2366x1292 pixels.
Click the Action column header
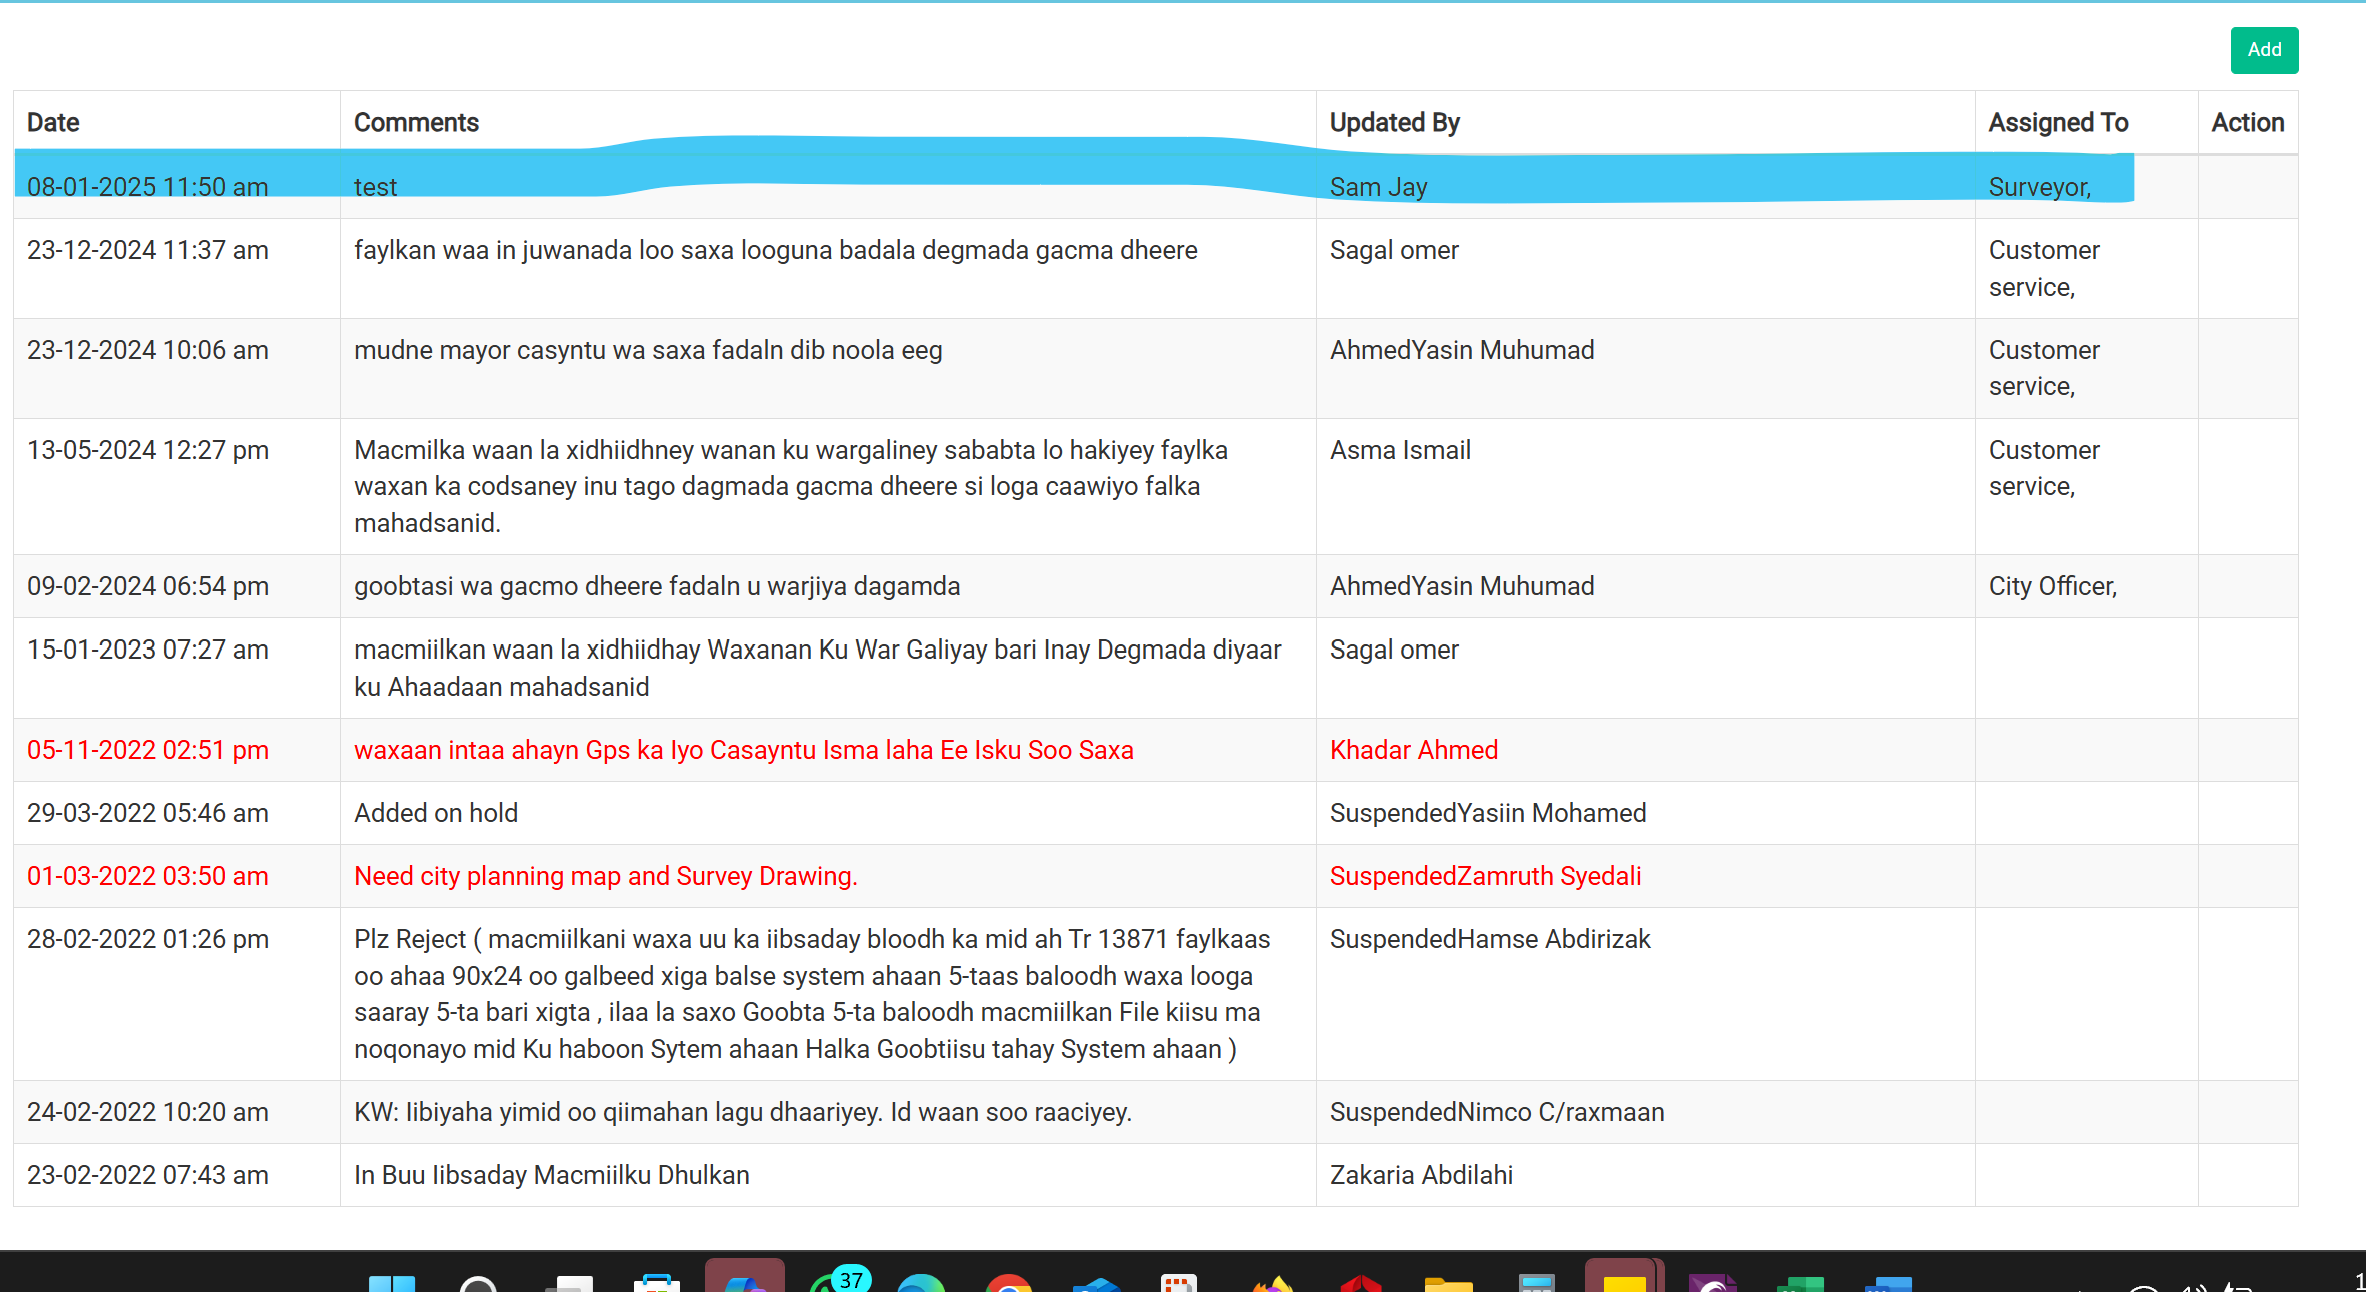(2248, 122)
